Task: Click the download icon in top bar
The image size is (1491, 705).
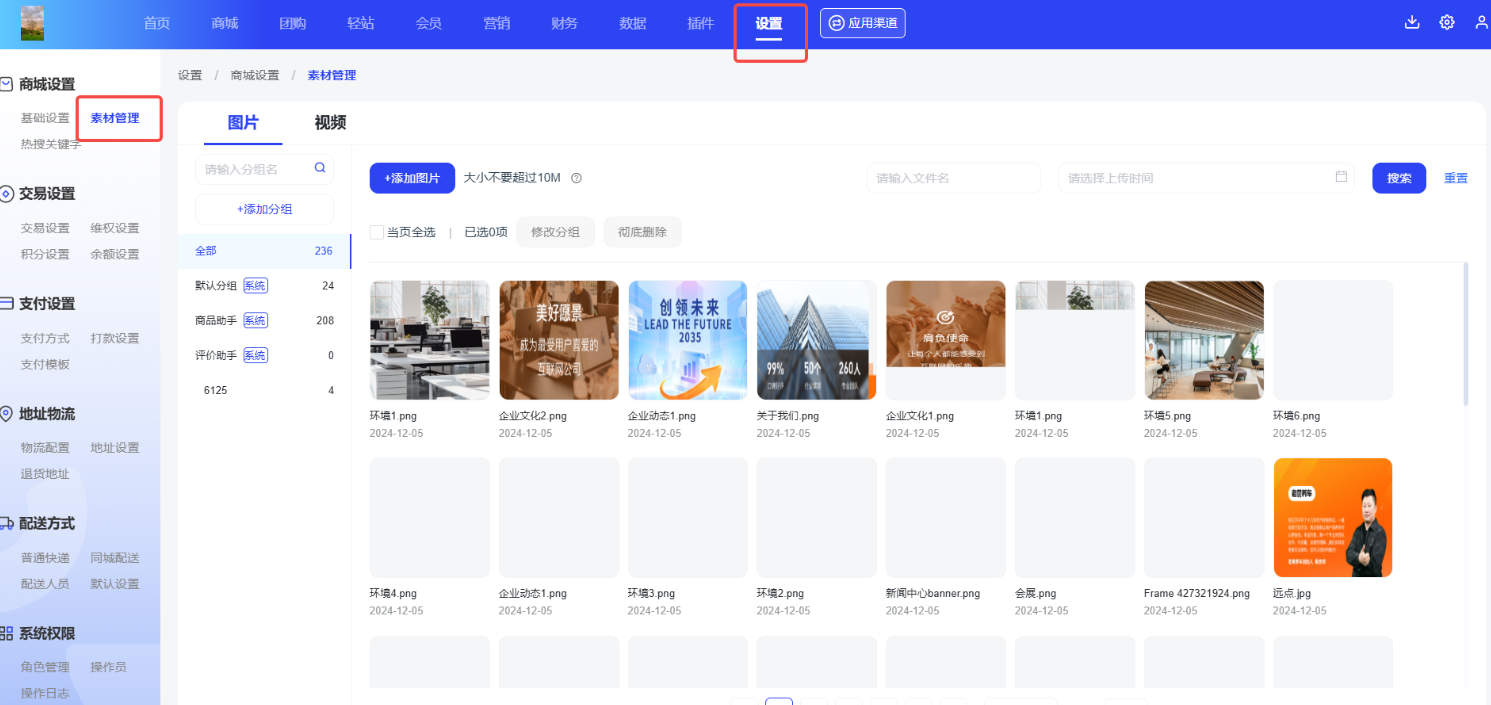Action: (1412, 23)
